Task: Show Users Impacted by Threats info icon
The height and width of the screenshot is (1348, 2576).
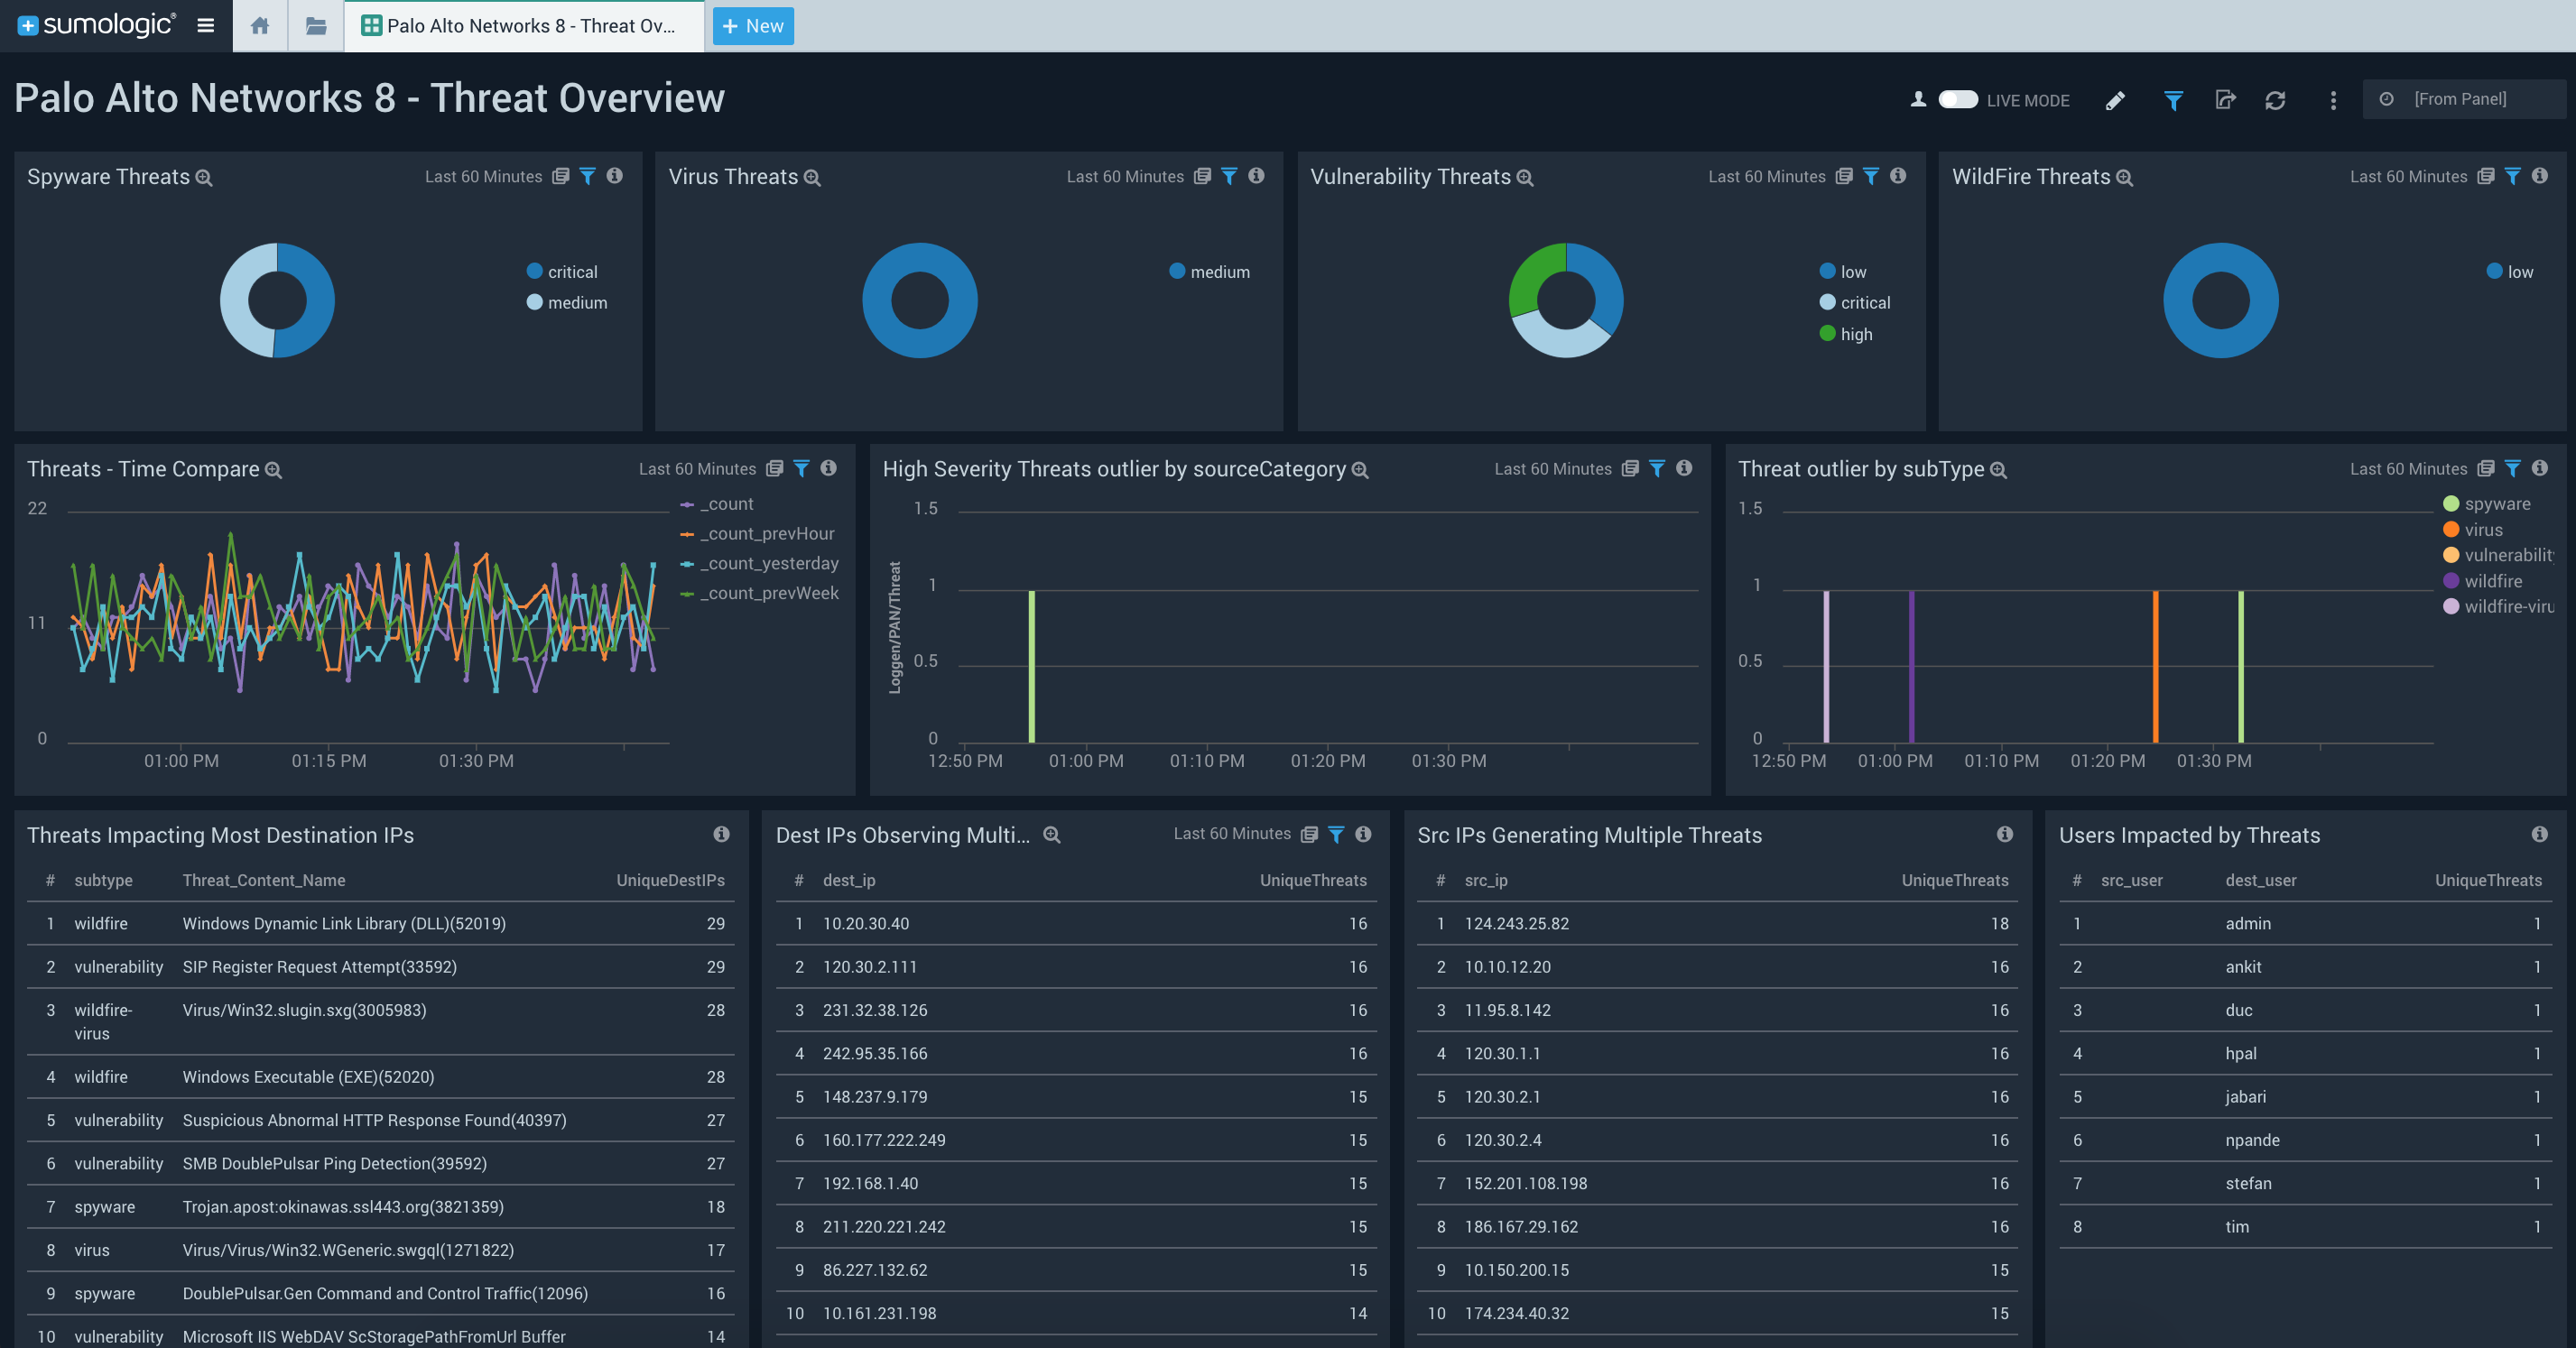Action: click(2539, 834)
